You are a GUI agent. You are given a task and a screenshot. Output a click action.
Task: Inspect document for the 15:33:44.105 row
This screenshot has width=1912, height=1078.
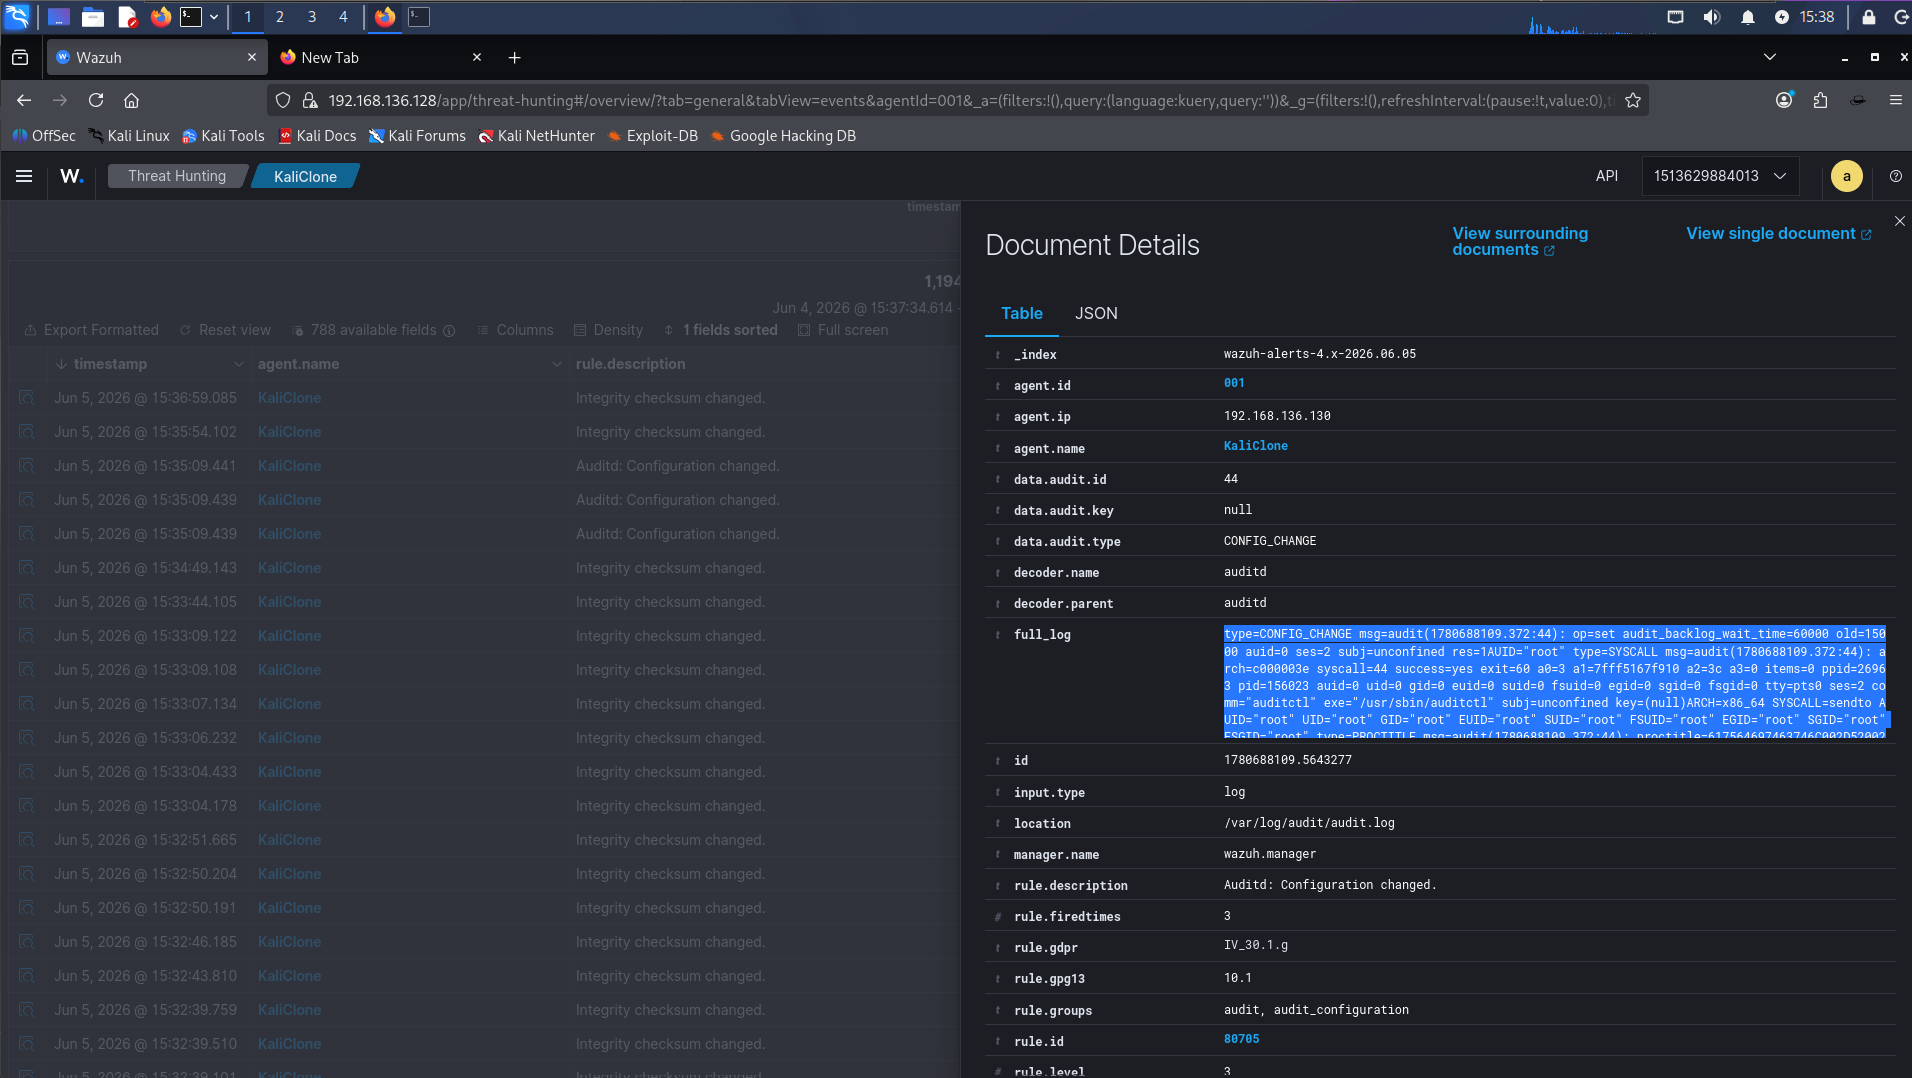[27, 602]
